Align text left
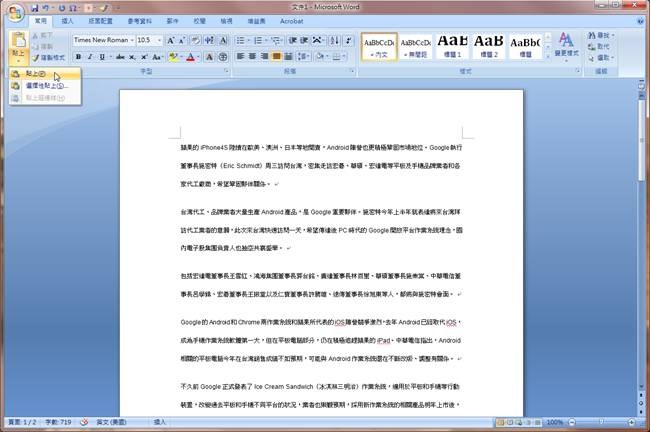Screen dimensions: 650x432 click(x=240, y=56)
